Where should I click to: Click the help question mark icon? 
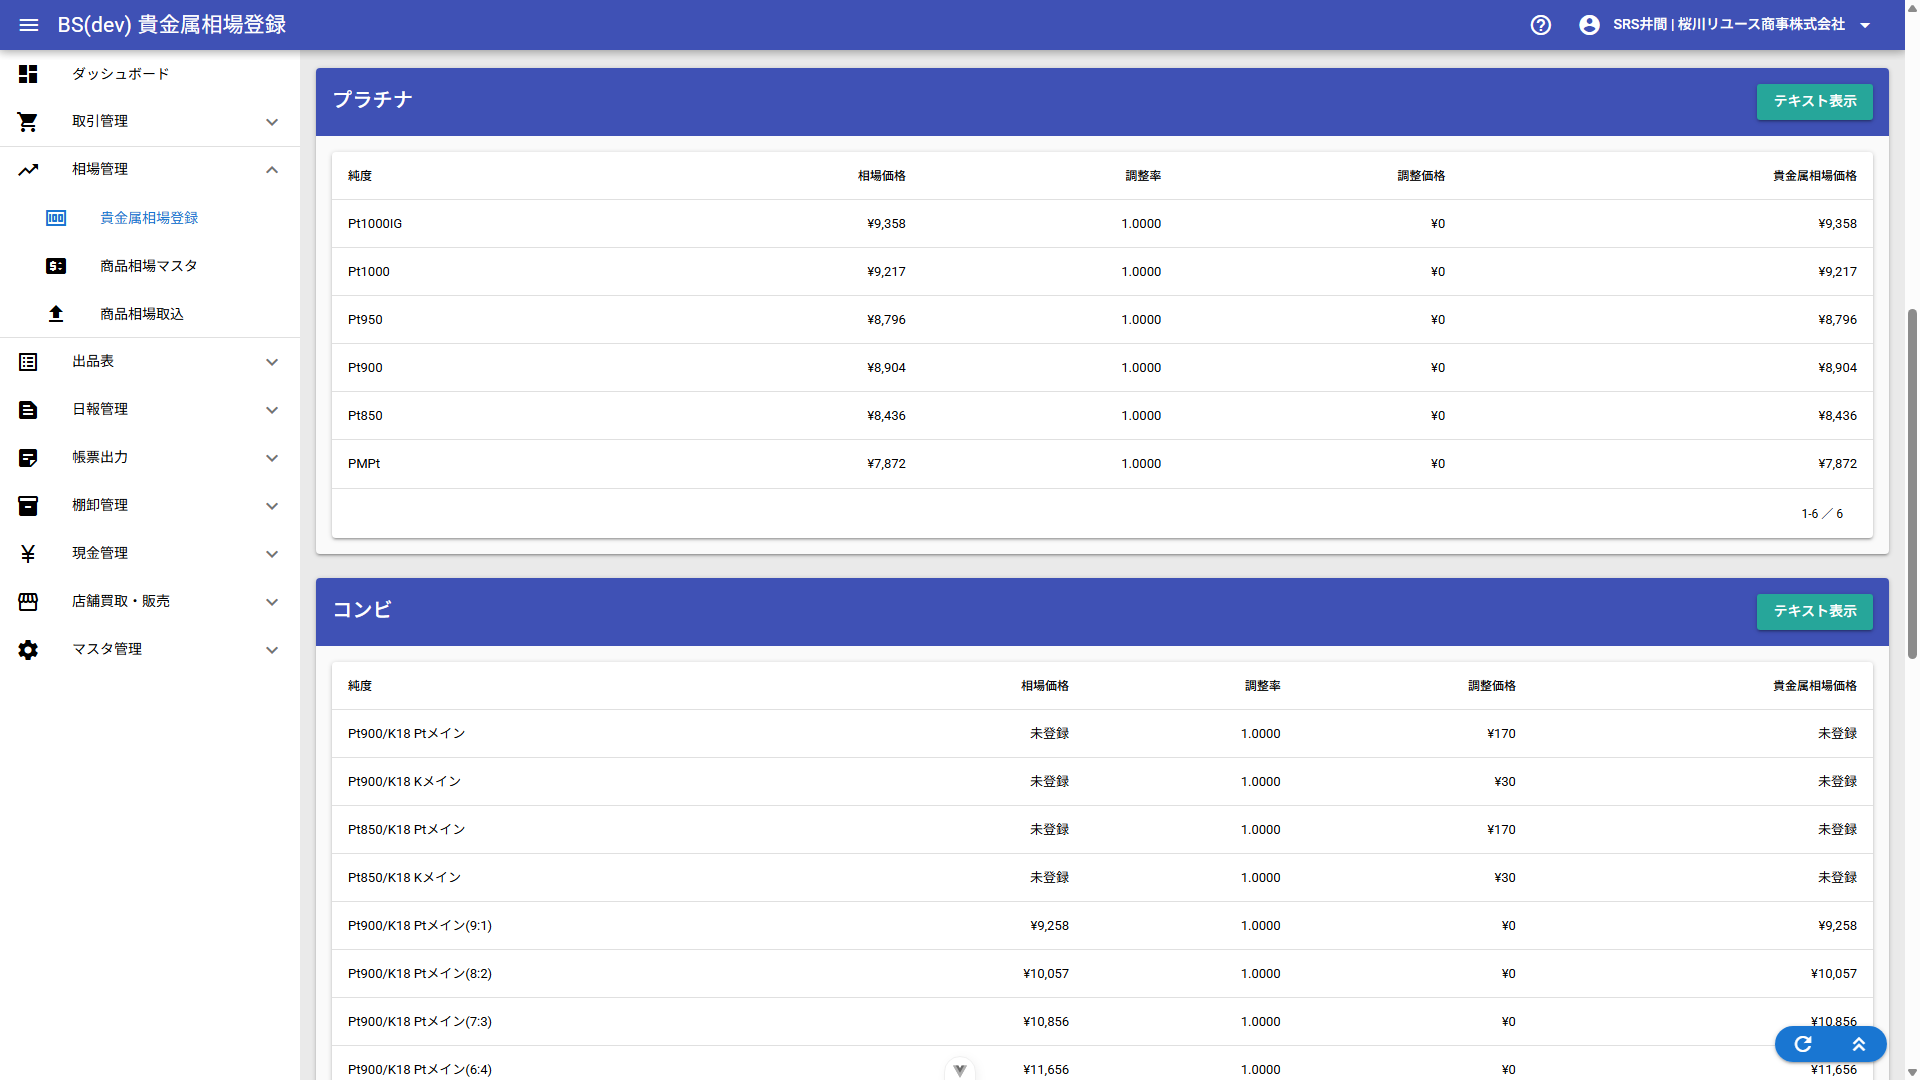1541,25
